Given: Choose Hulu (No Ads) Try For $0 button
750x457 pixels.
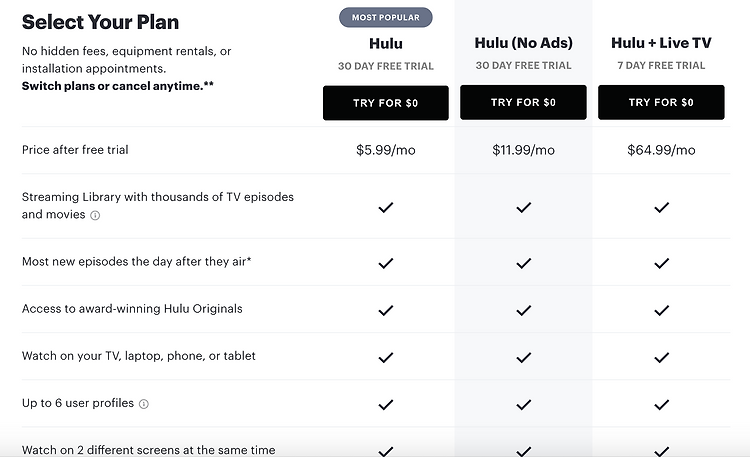Looking at the screenshot, I should [x=523, y=102].
